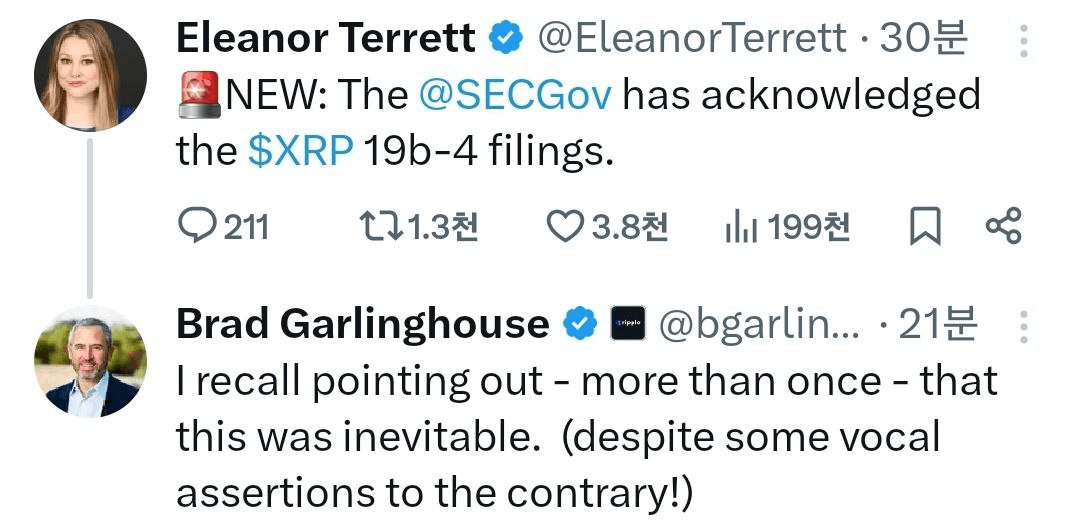Open the 21분 timestamp on Brad's reply

pos(938,323)
